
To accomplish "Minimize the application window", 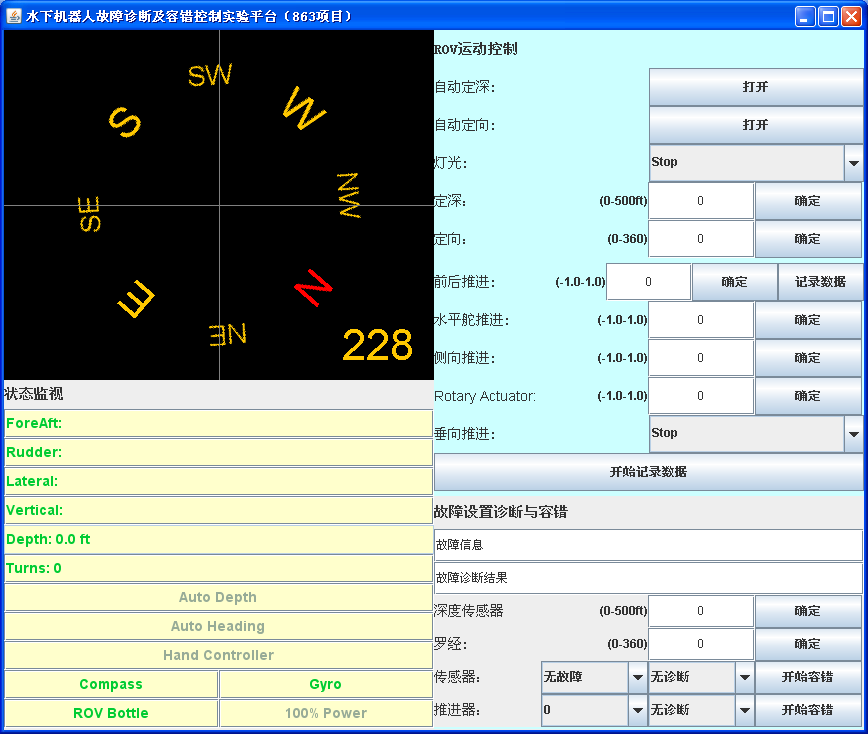I will (x=805, y=17).
